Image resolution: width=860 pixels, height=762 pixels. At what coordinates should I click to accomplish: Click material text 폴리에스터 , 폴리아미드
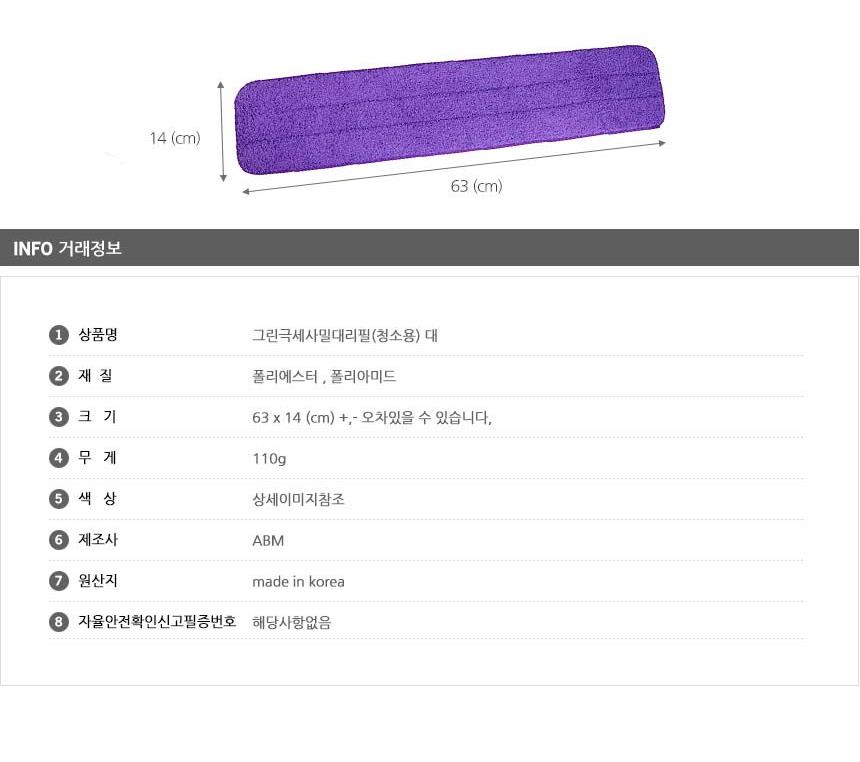coord(324,376)
